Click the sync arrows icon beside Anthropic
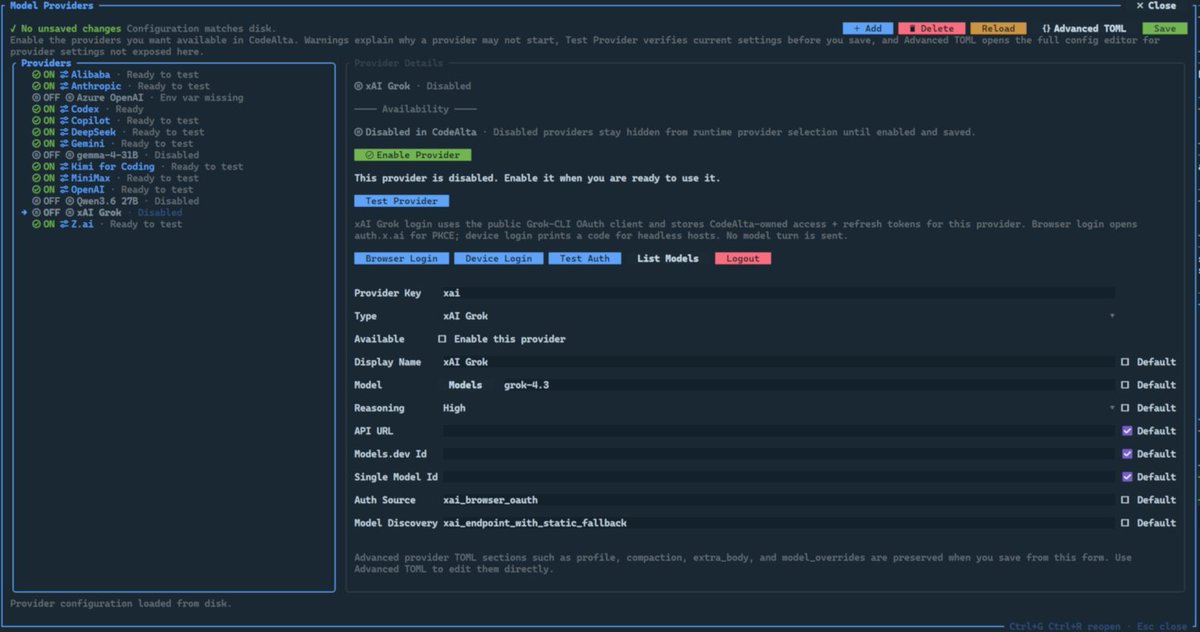1200x632 pixels. (64, 86)
